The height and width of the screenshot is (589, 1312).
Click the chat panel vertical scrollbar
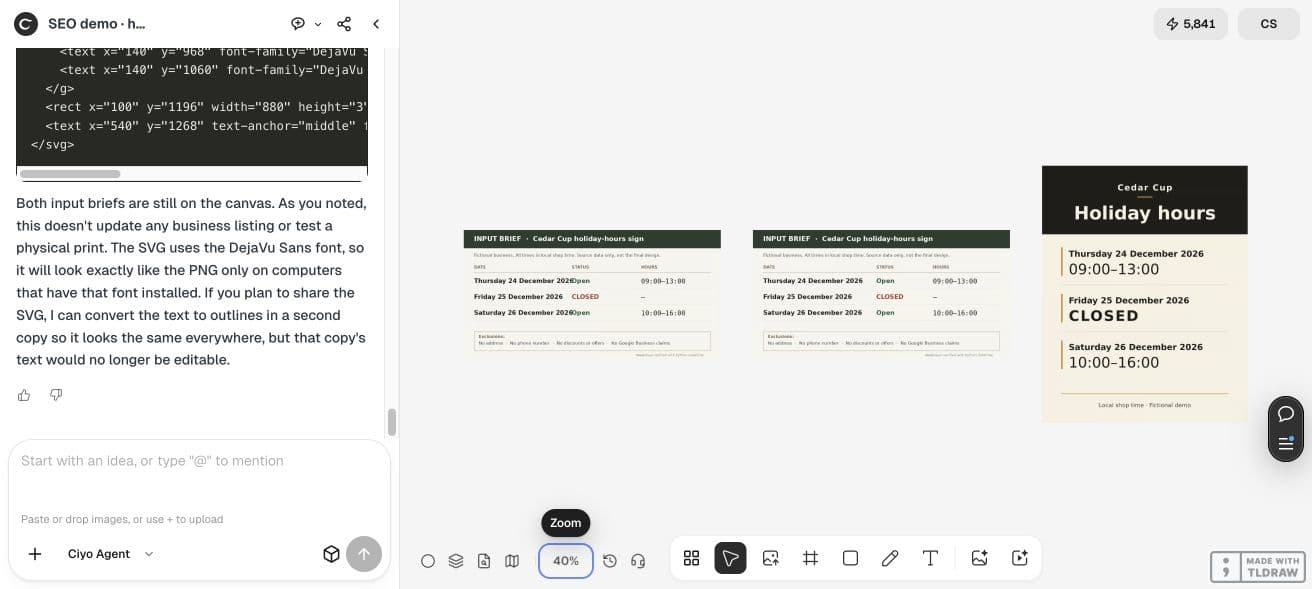pos(392,422)
